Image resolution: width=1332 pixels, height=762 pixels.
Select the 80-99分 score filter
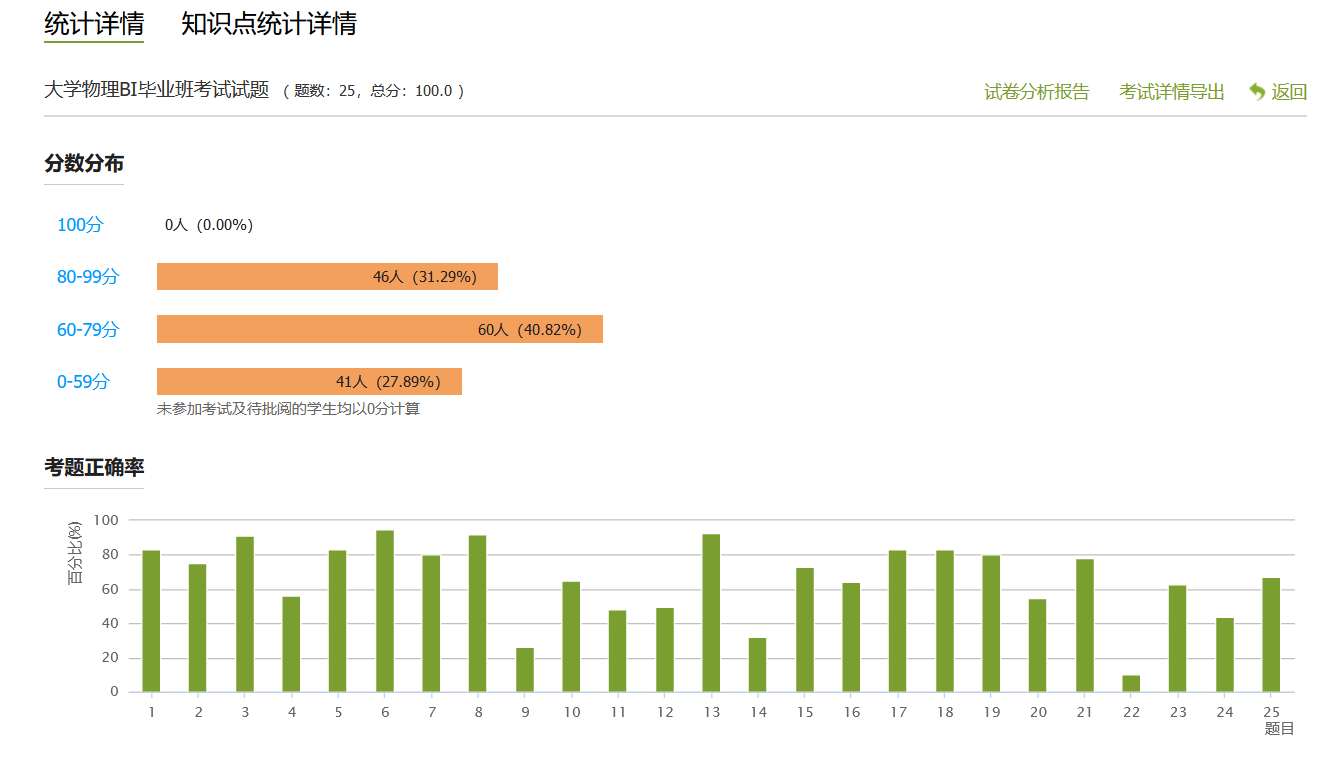[85, 277]
